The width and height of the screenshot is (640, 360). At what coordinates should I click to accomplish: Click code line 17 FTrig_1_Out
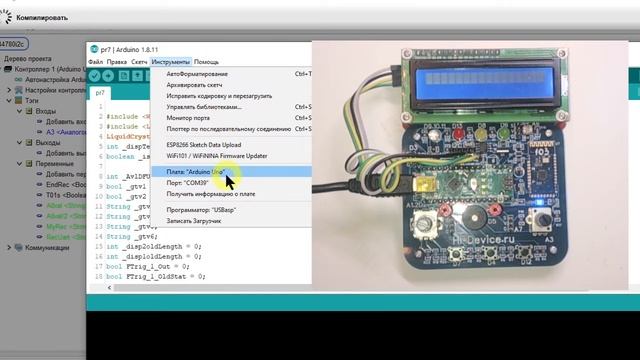click(147, 266)
